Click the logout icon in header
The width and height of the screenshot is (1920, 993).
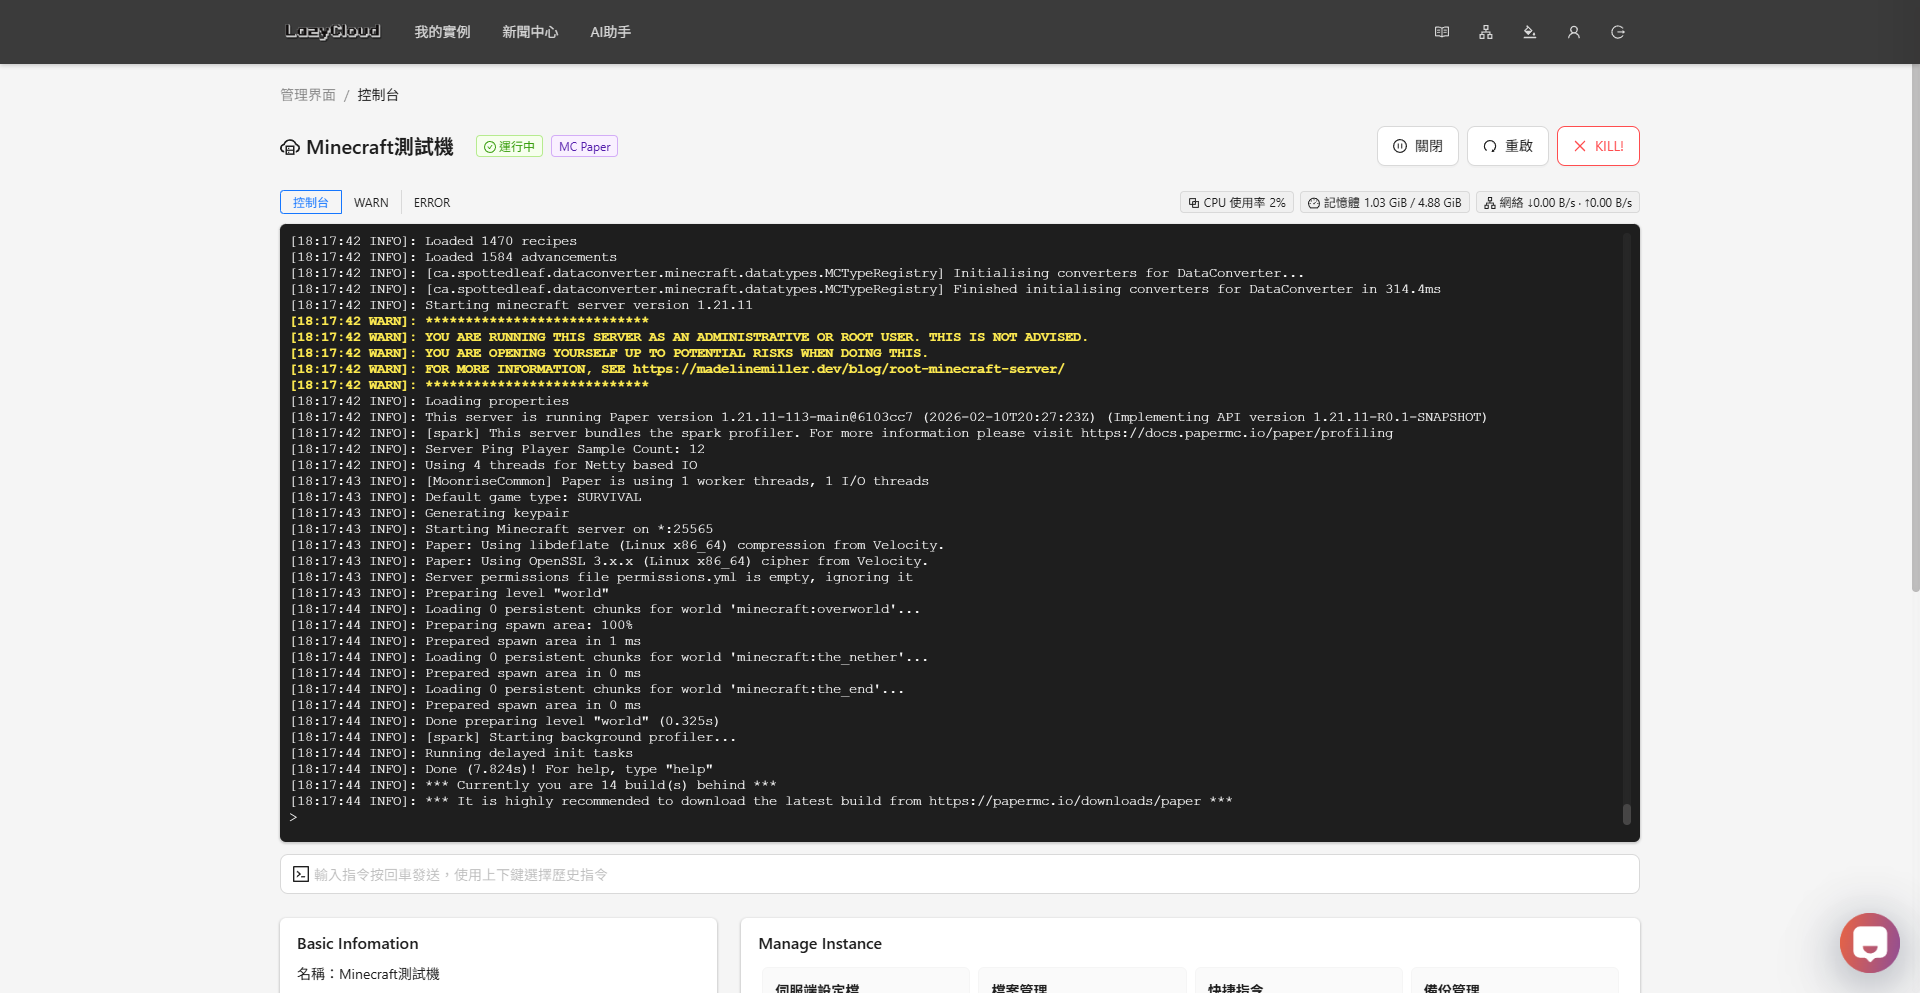[x=1617, y=32]
